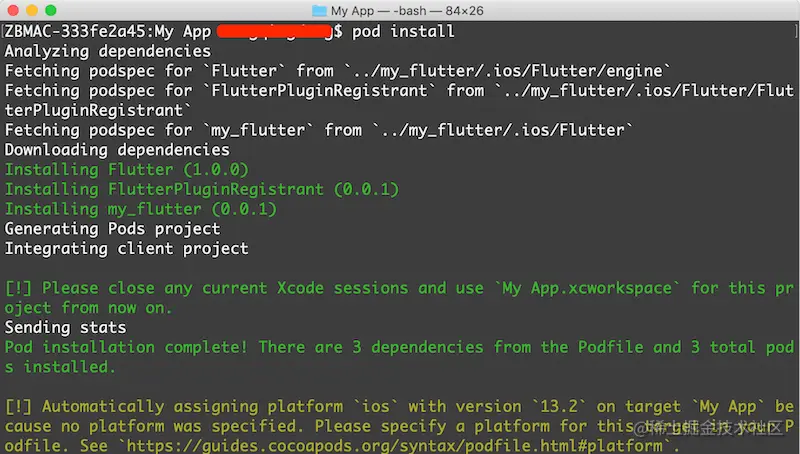The height and width of the screenshot is (454, 800).
Task: Click the 'Fetching podspec for `Flutter`' line
Action: [x=337, y=71]
